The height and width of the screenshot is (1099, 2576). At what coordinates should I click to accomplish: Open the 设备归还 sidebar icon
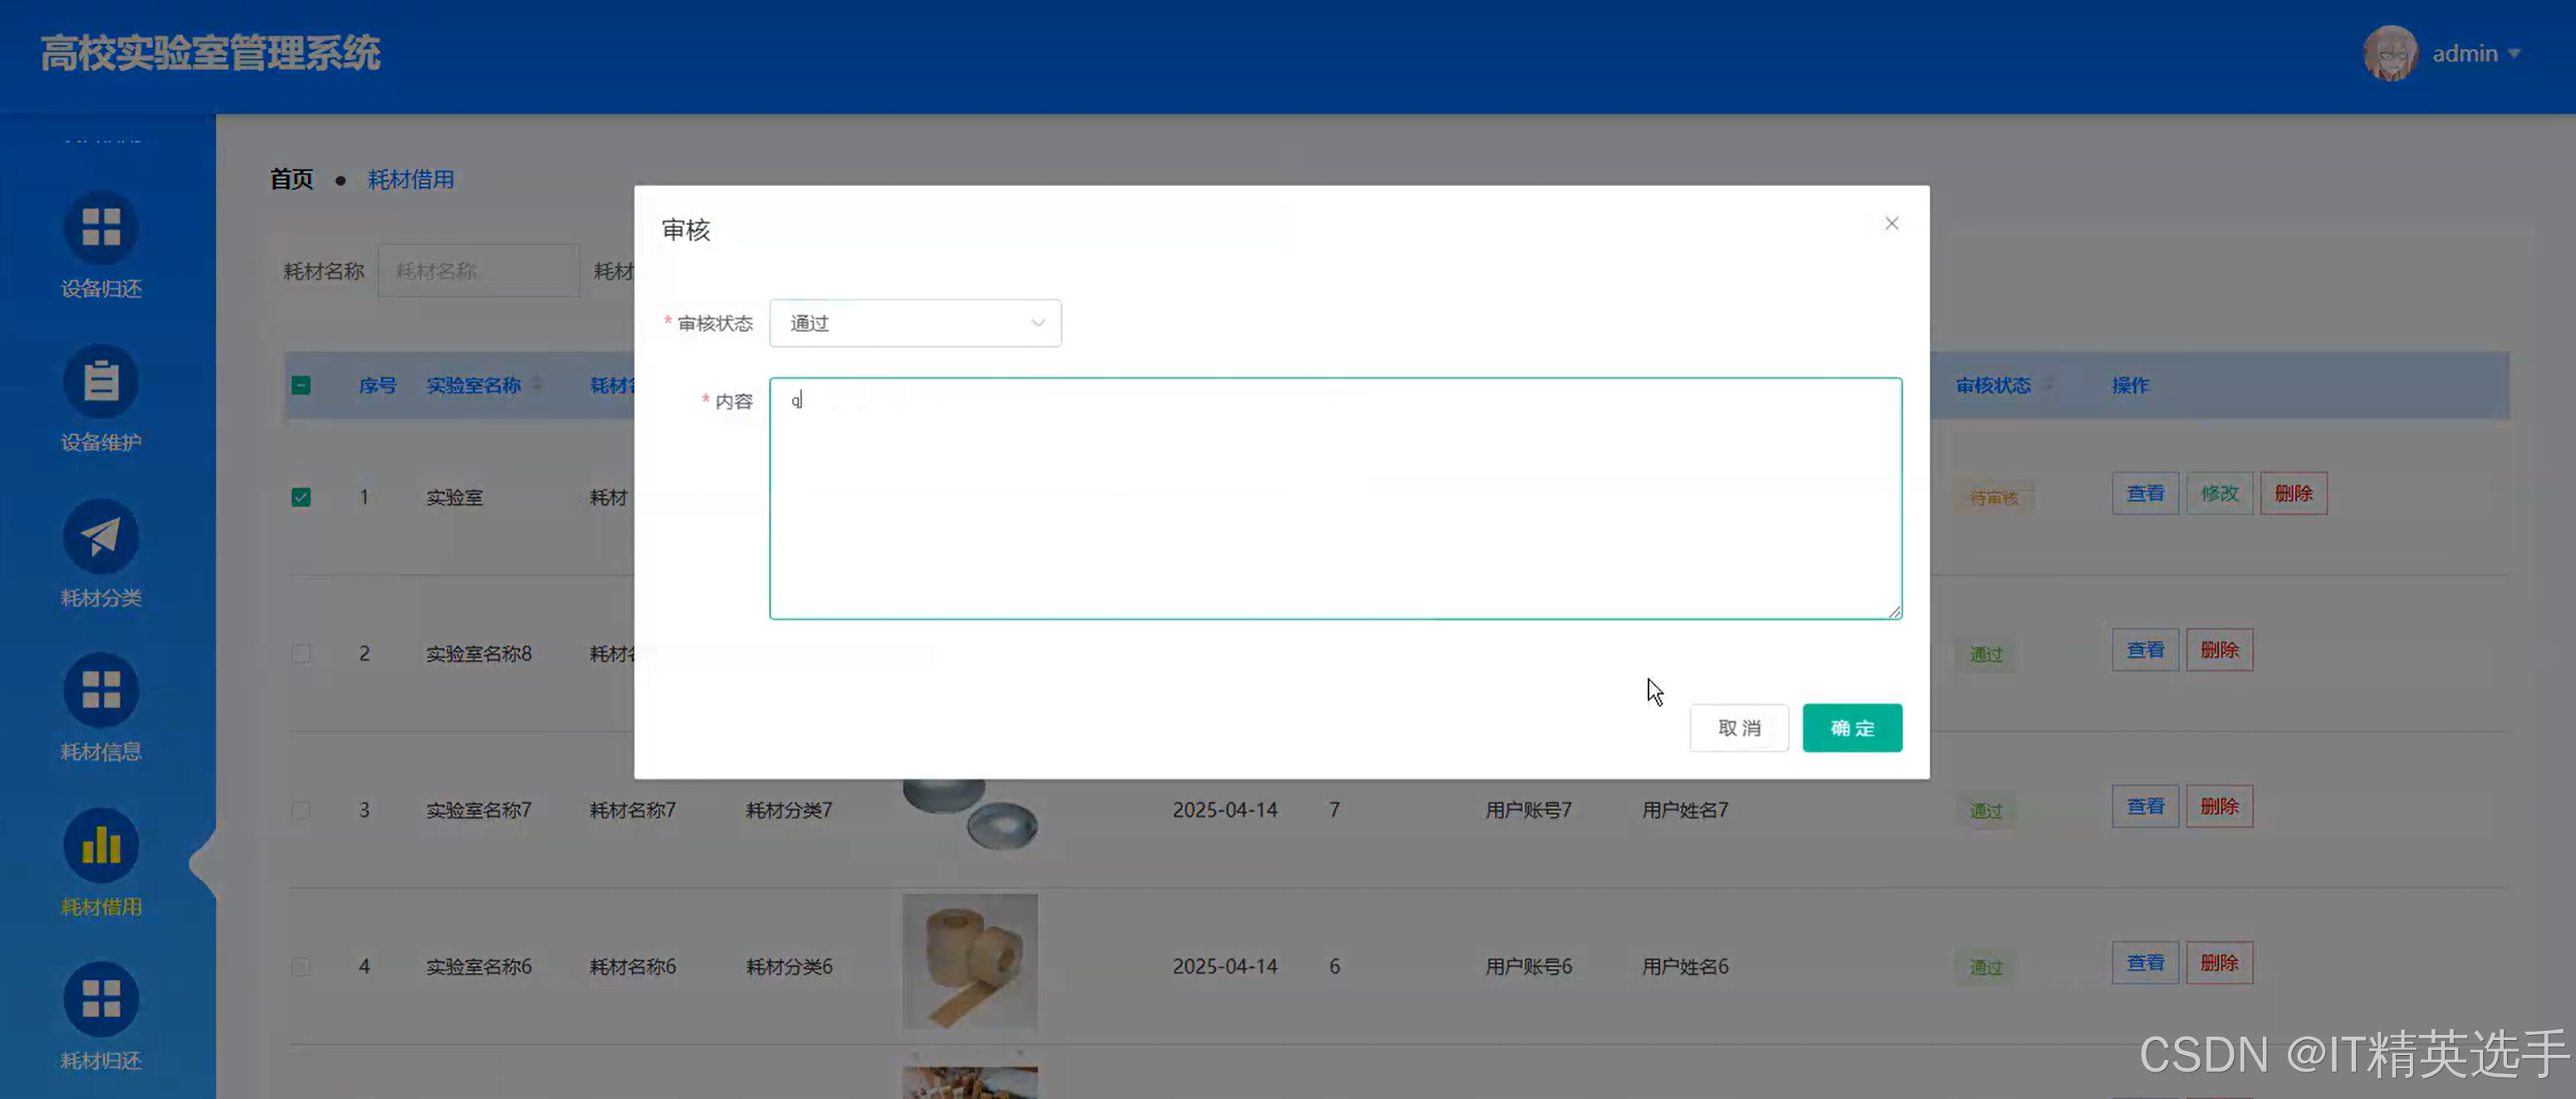pyautogui.click(x=101, y=228)
